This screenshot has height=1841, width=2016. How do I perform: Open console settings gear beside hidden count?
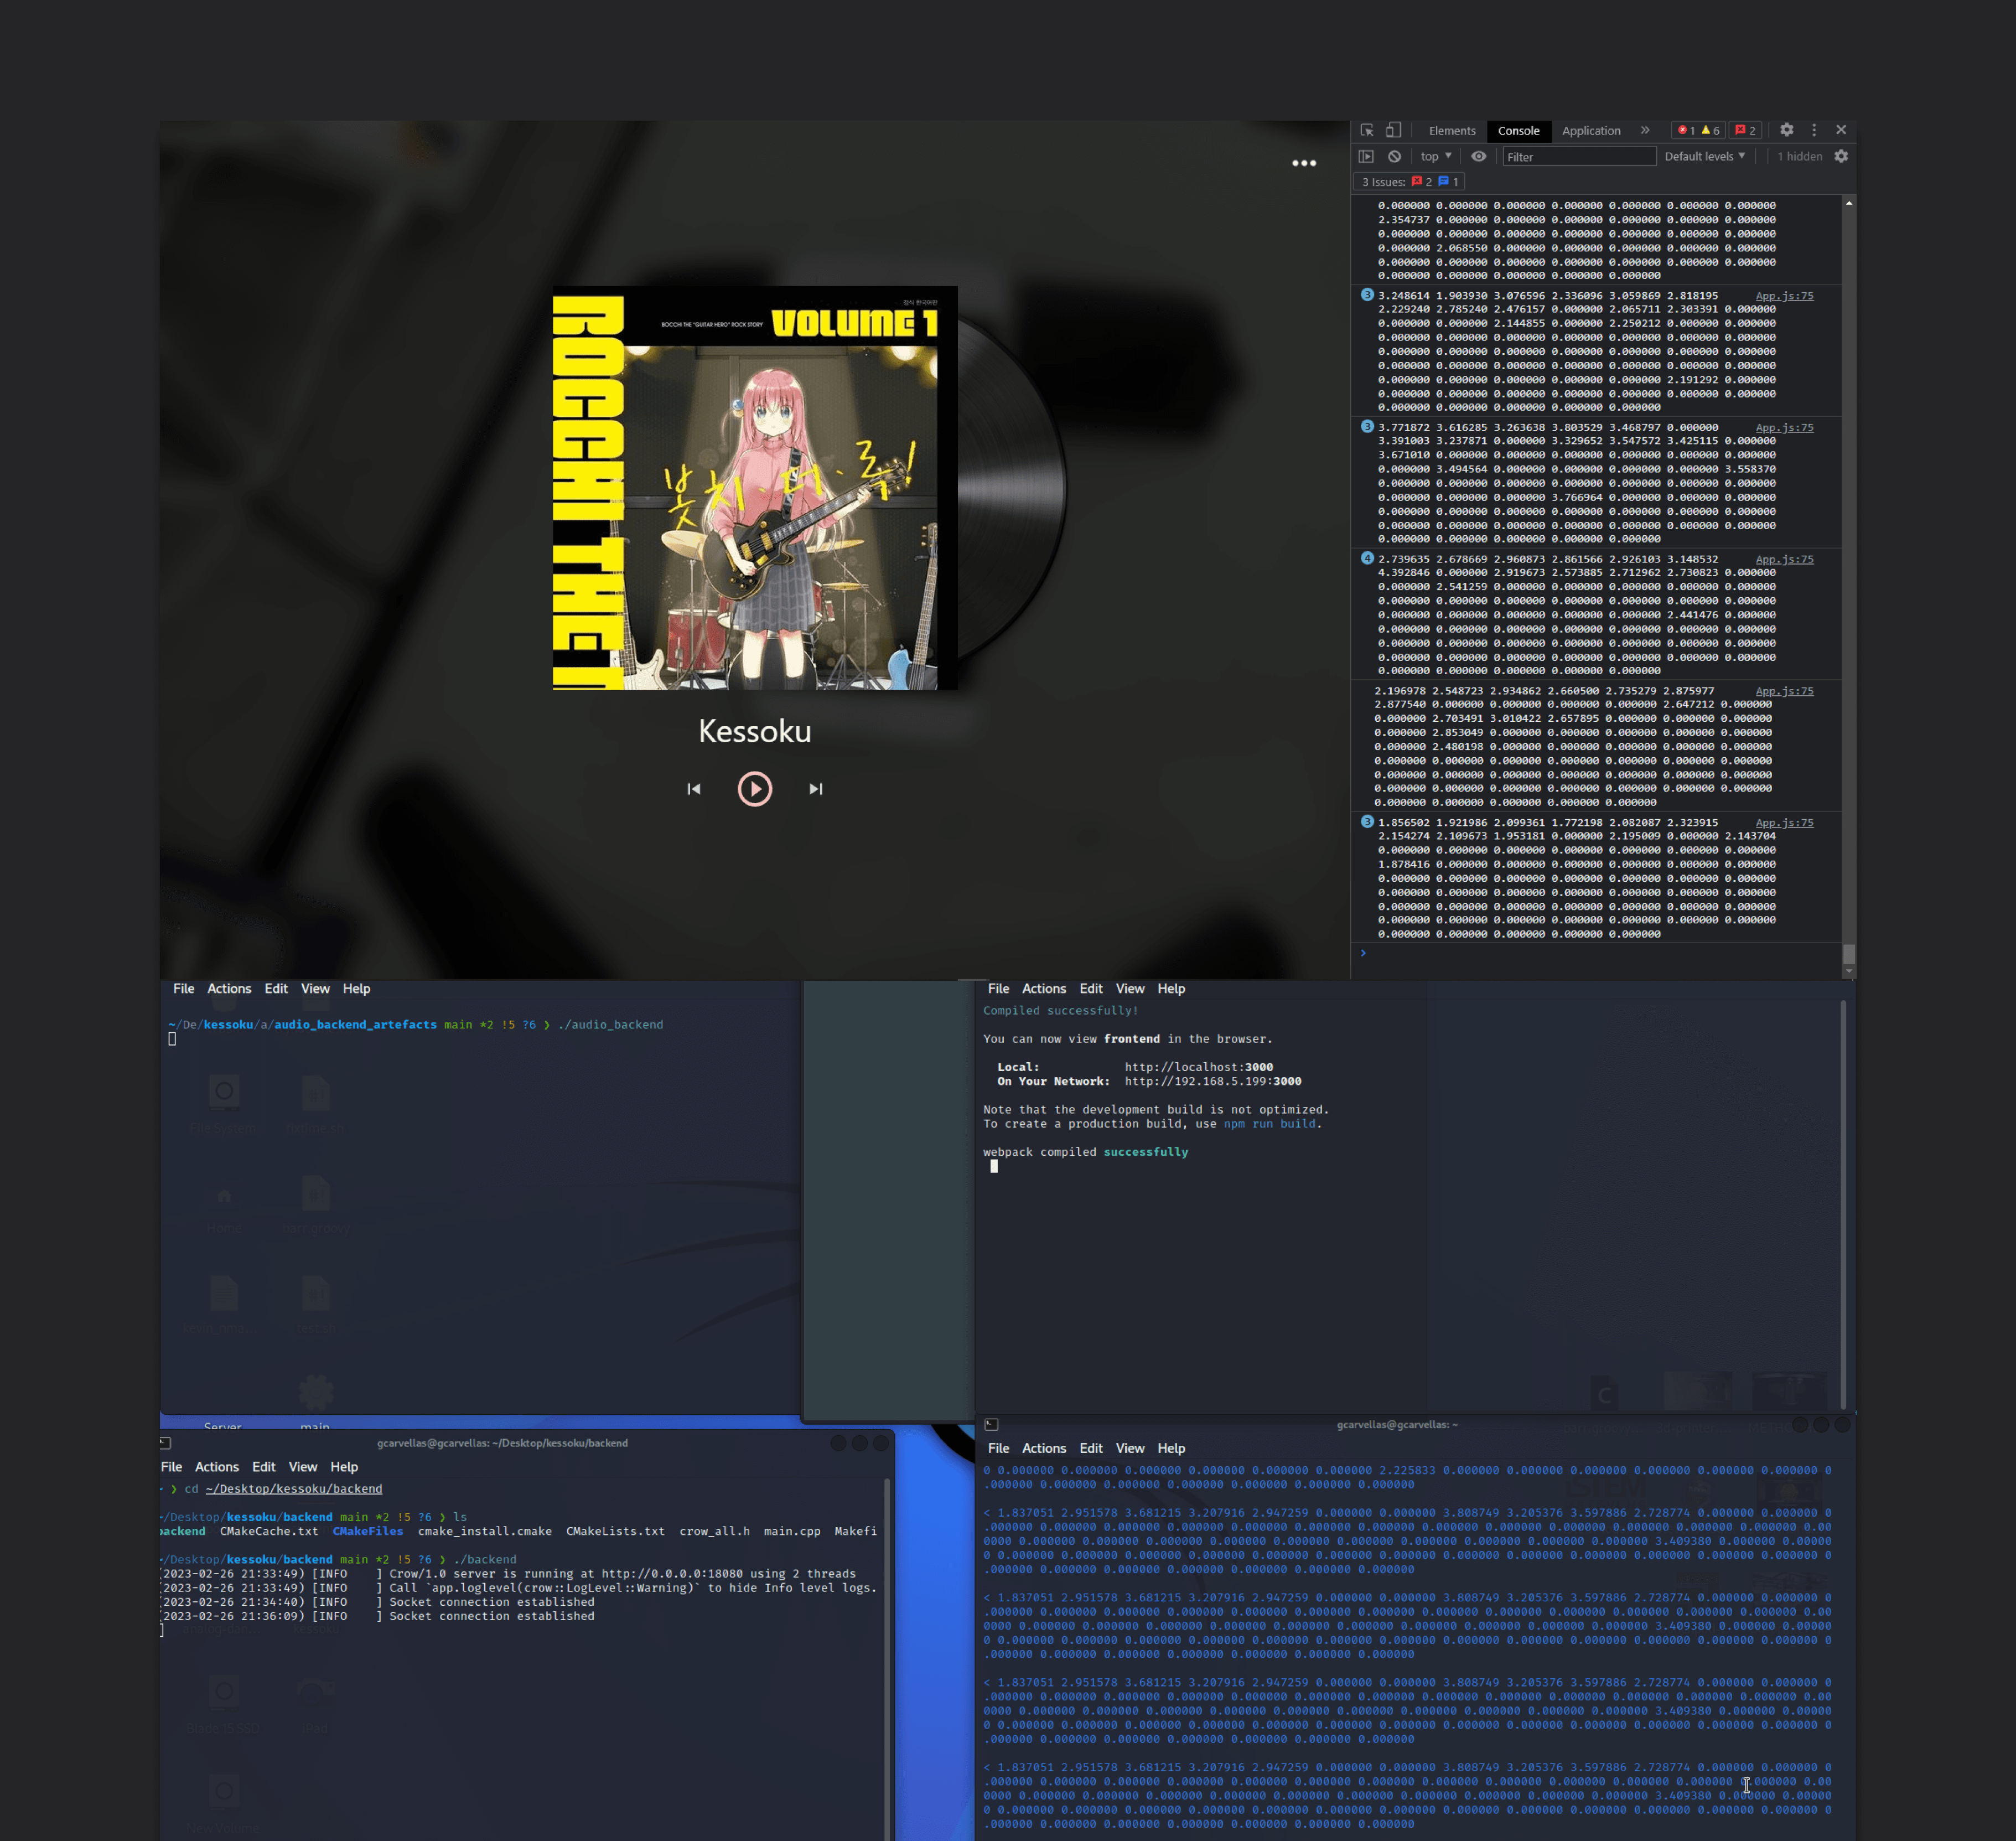click(x=1841, y=156)
